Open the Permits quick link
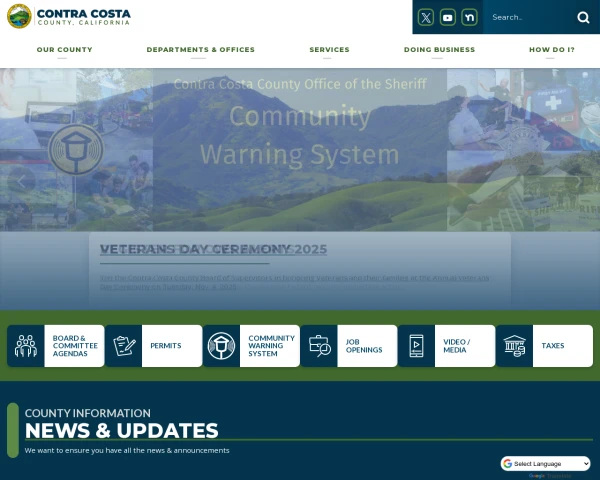 coord(153,346)
